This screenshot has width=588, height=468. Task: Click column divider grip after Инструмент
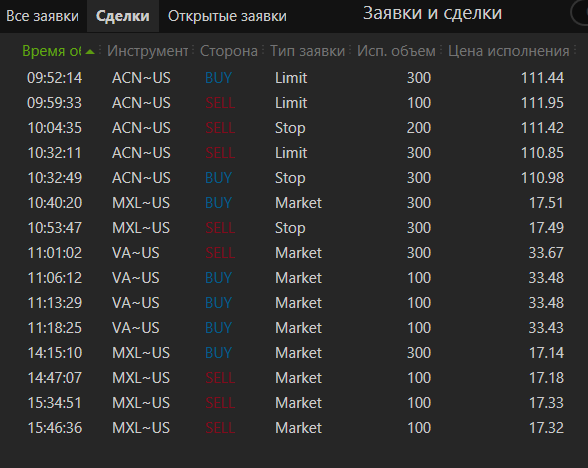pos(194,50)
